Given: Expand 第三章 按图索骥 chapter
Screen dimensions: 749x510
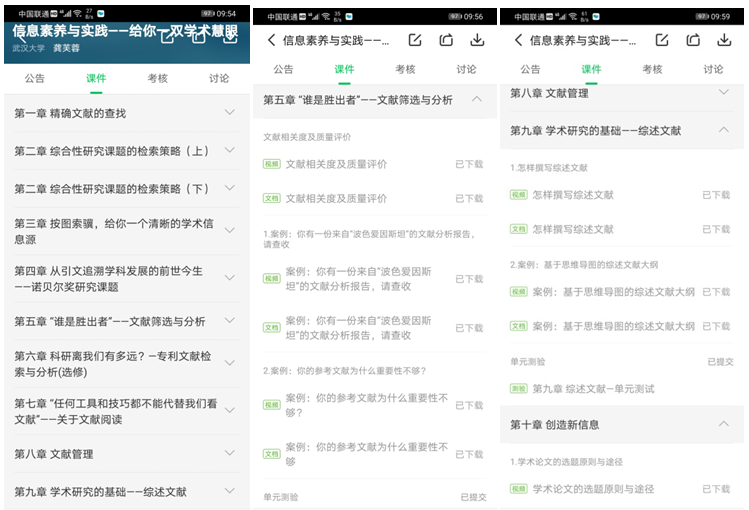Looking at the screenshot, I should [x=230, y=231].
